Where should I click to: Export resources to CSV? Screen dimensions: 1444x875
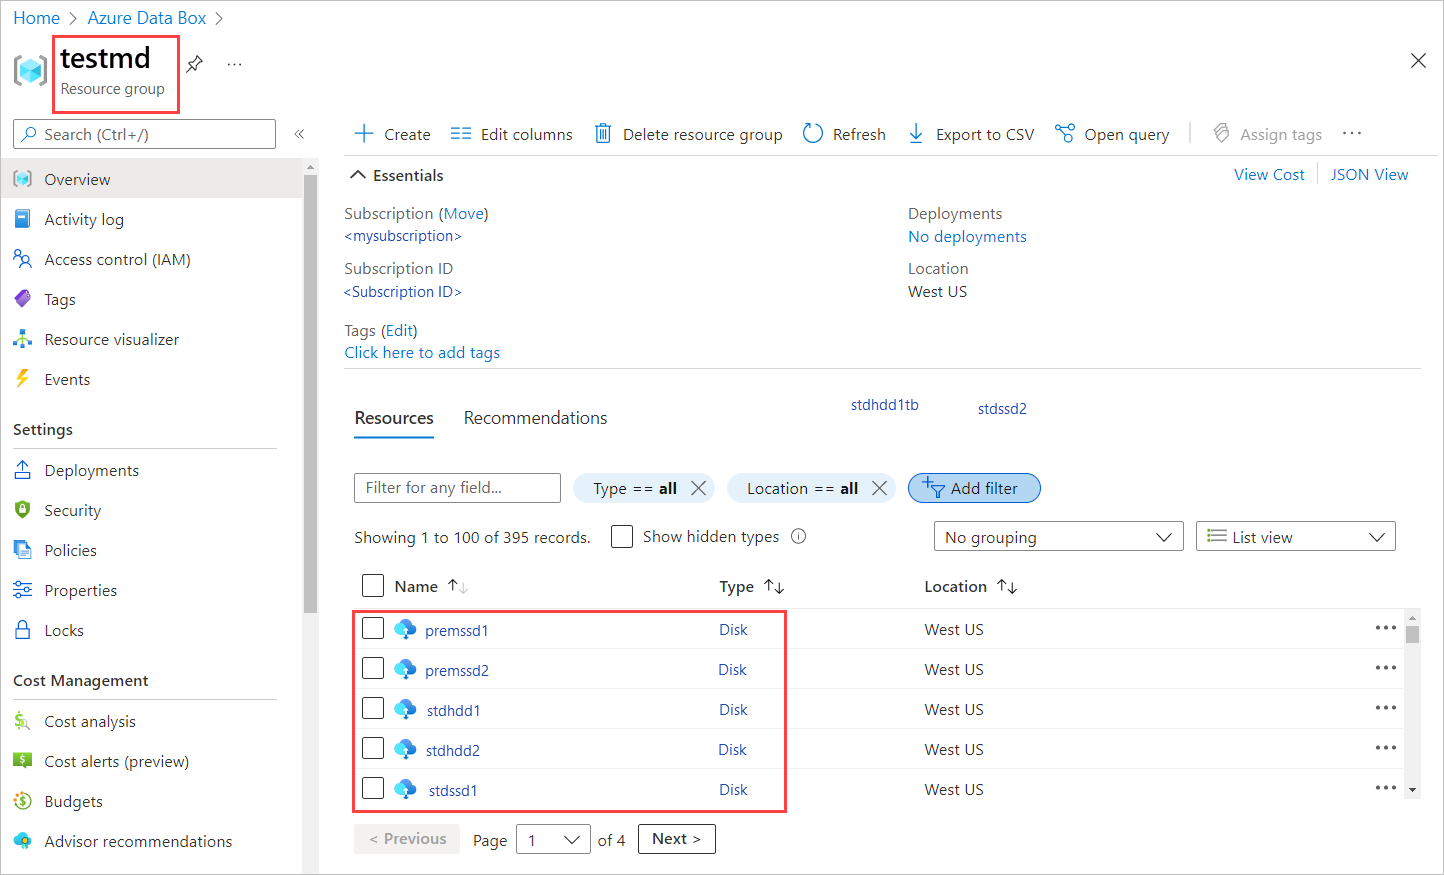pyautogui.click(x=970, y=133)
